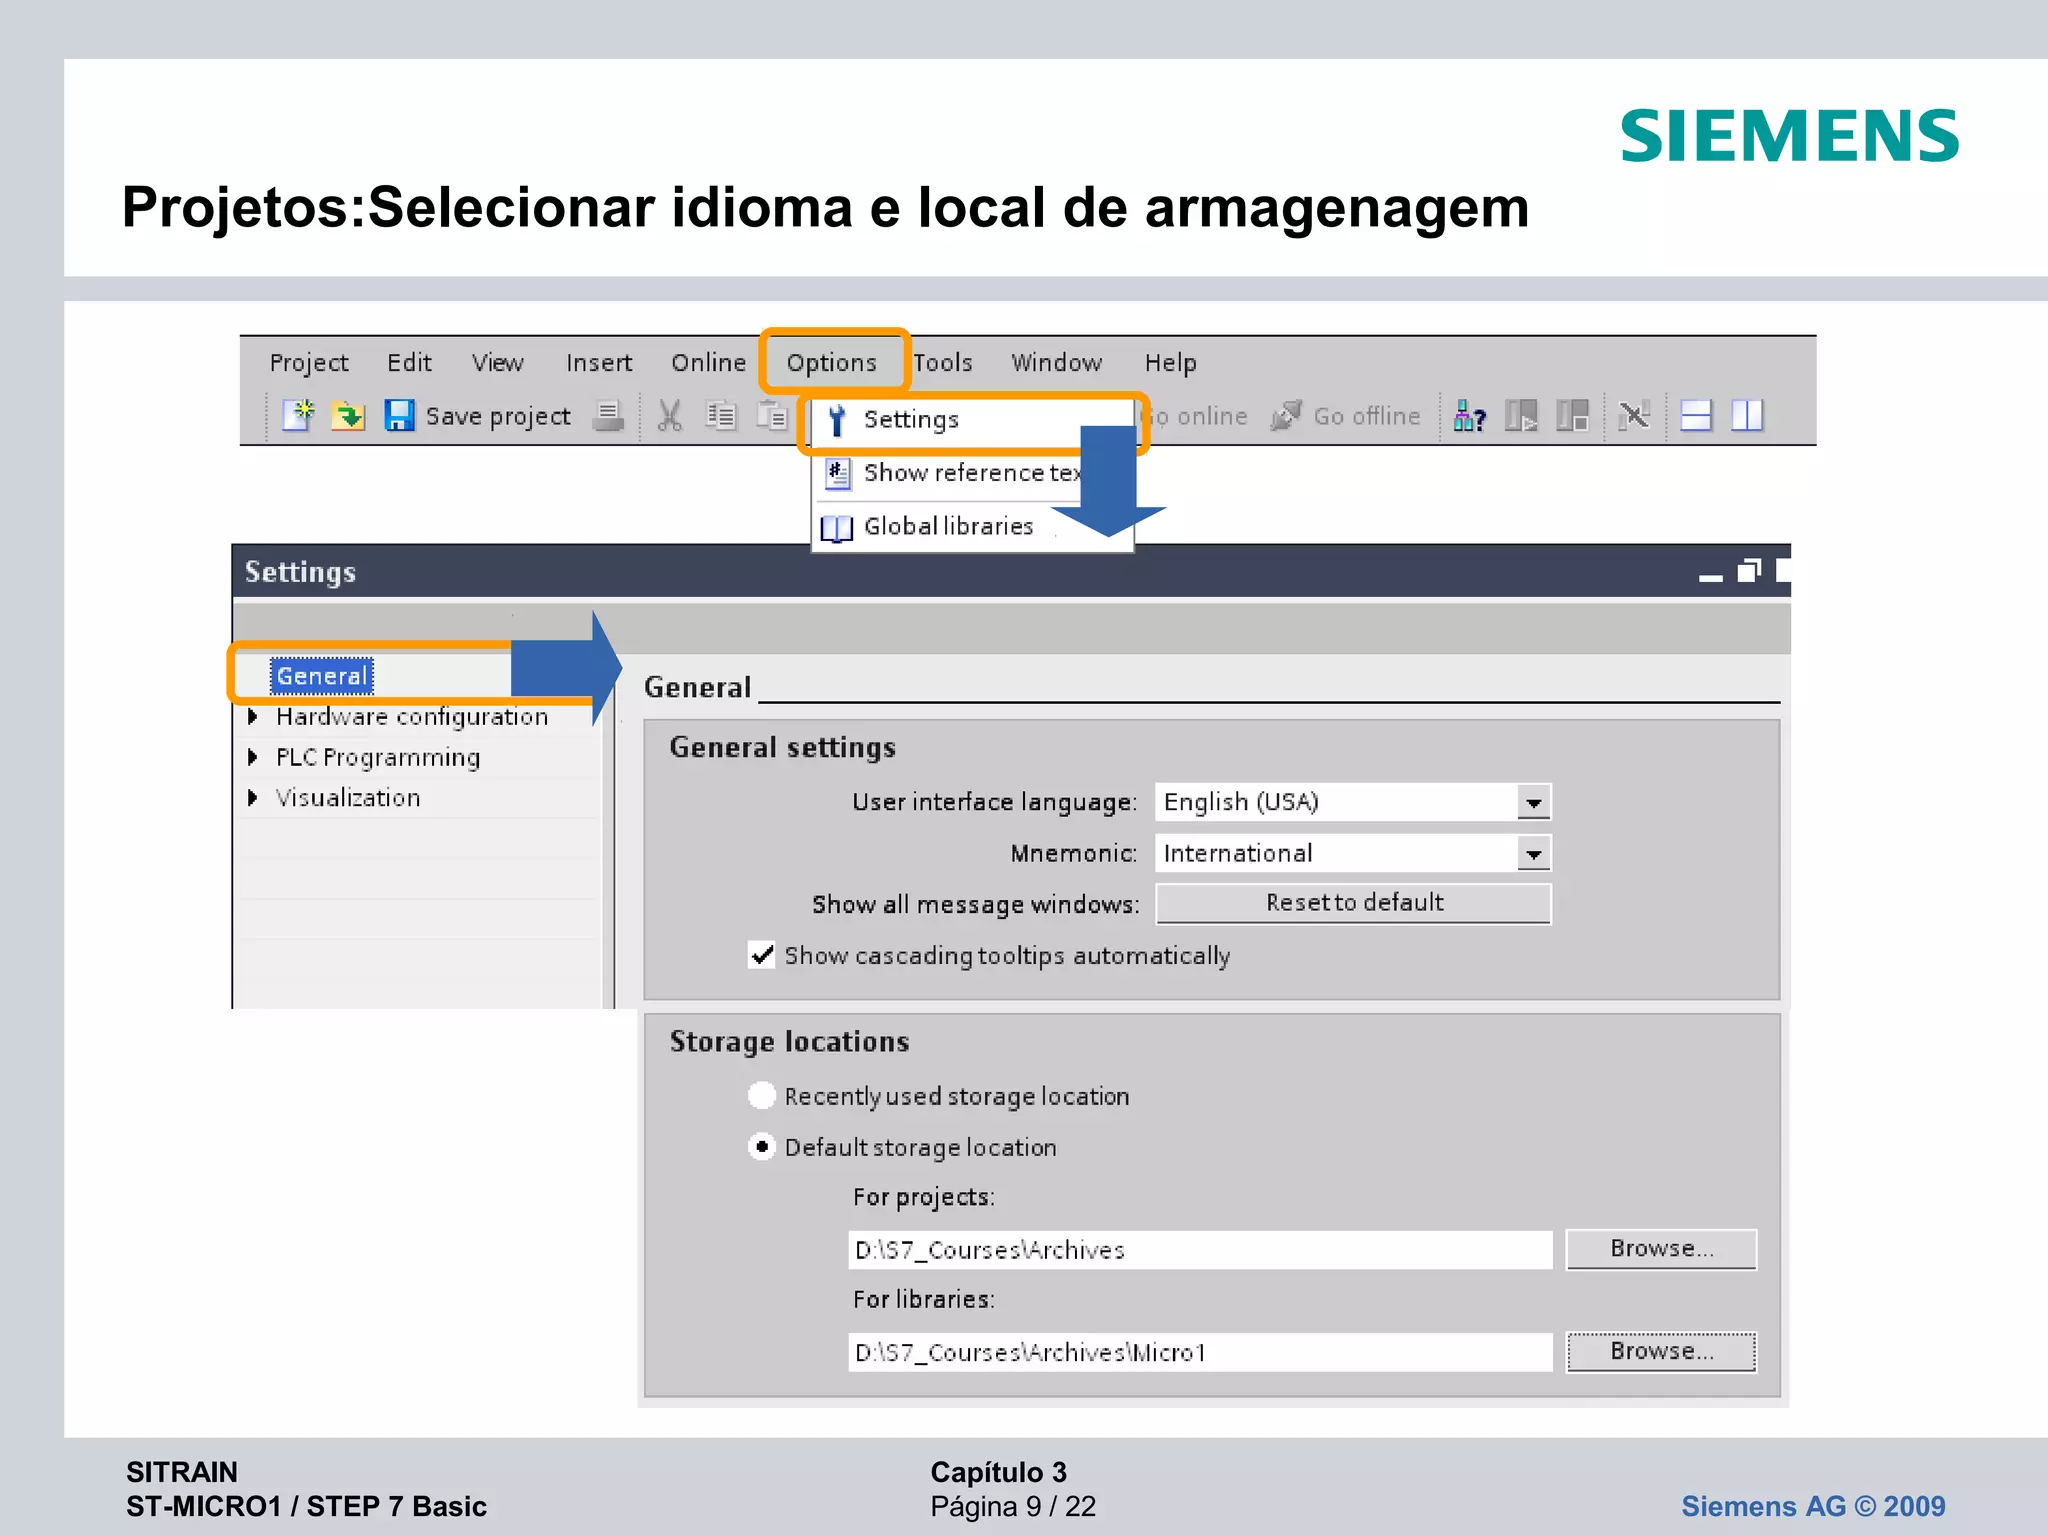
Task: Expand the PLC Programming tree node
Action: (x=253, y=757)
